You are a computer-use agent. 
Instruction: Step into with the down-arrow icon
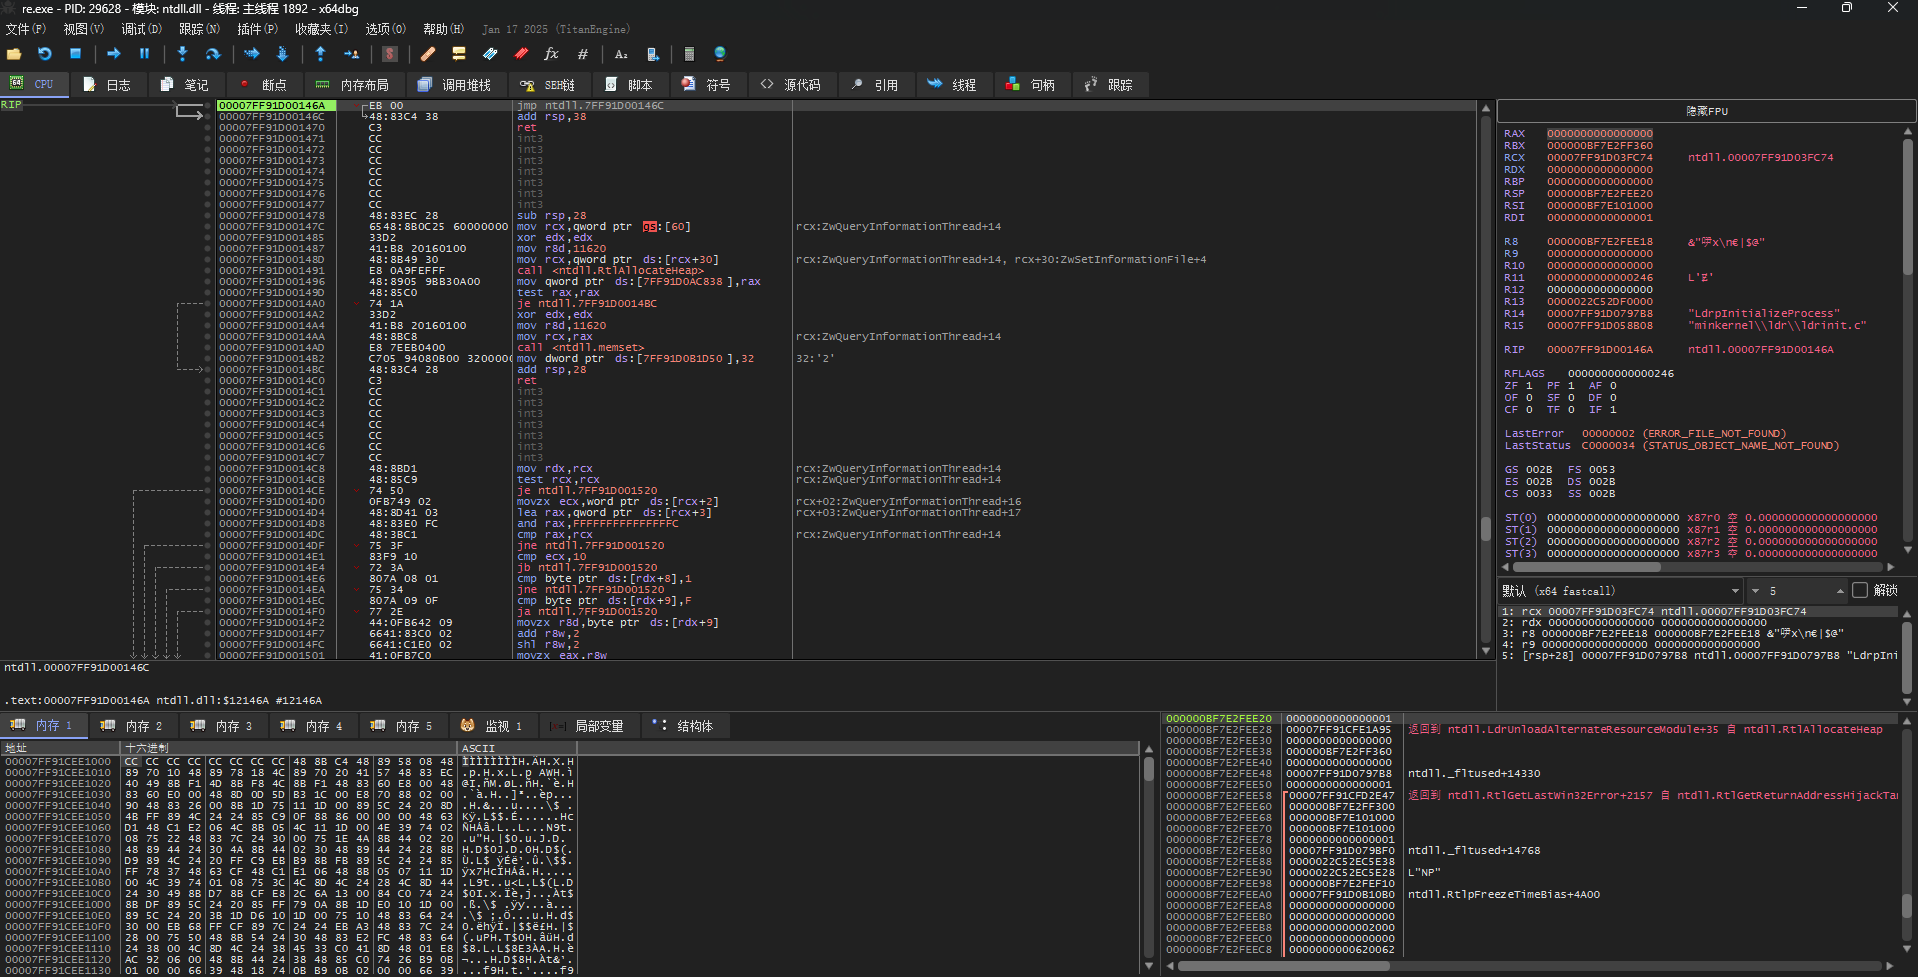click(182, 54)
